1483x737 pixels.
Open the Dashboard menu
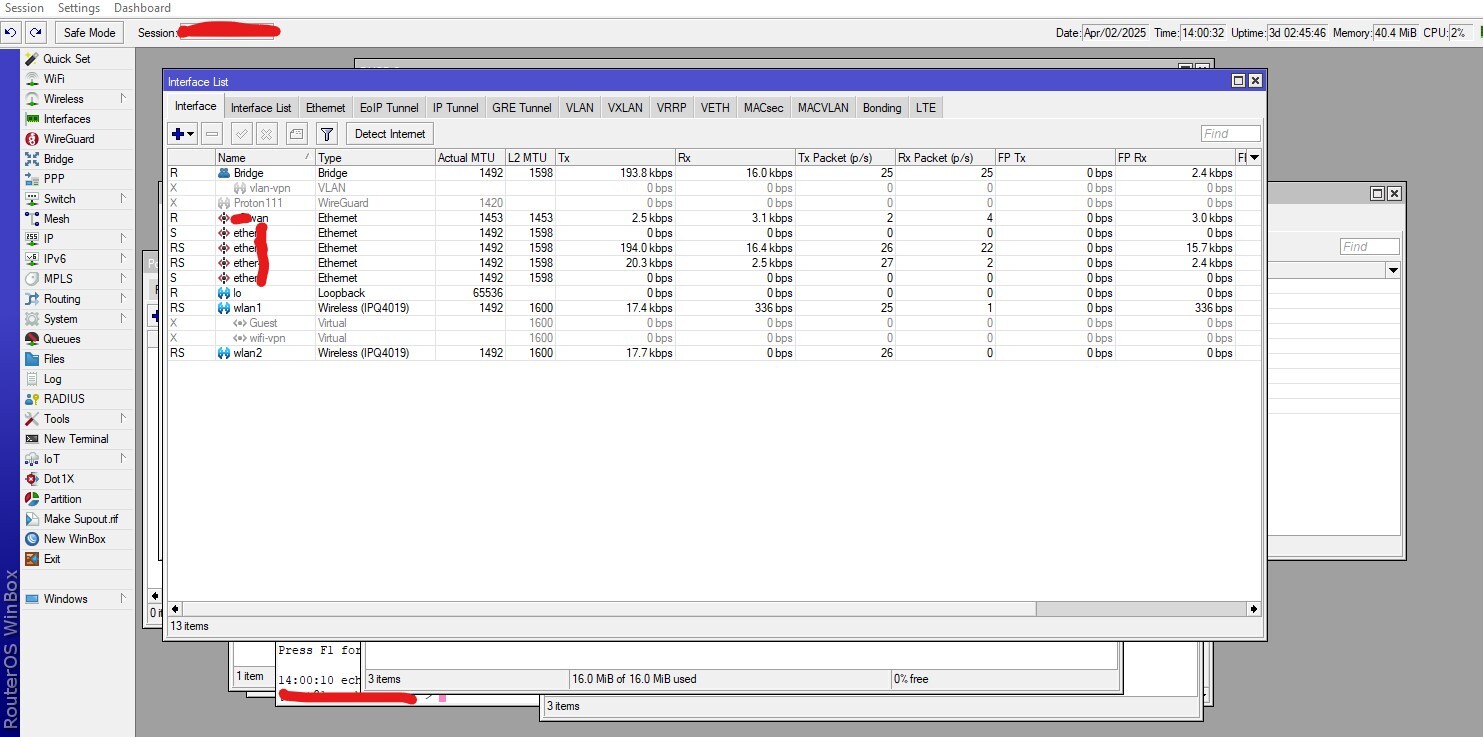tap(142, 8)
